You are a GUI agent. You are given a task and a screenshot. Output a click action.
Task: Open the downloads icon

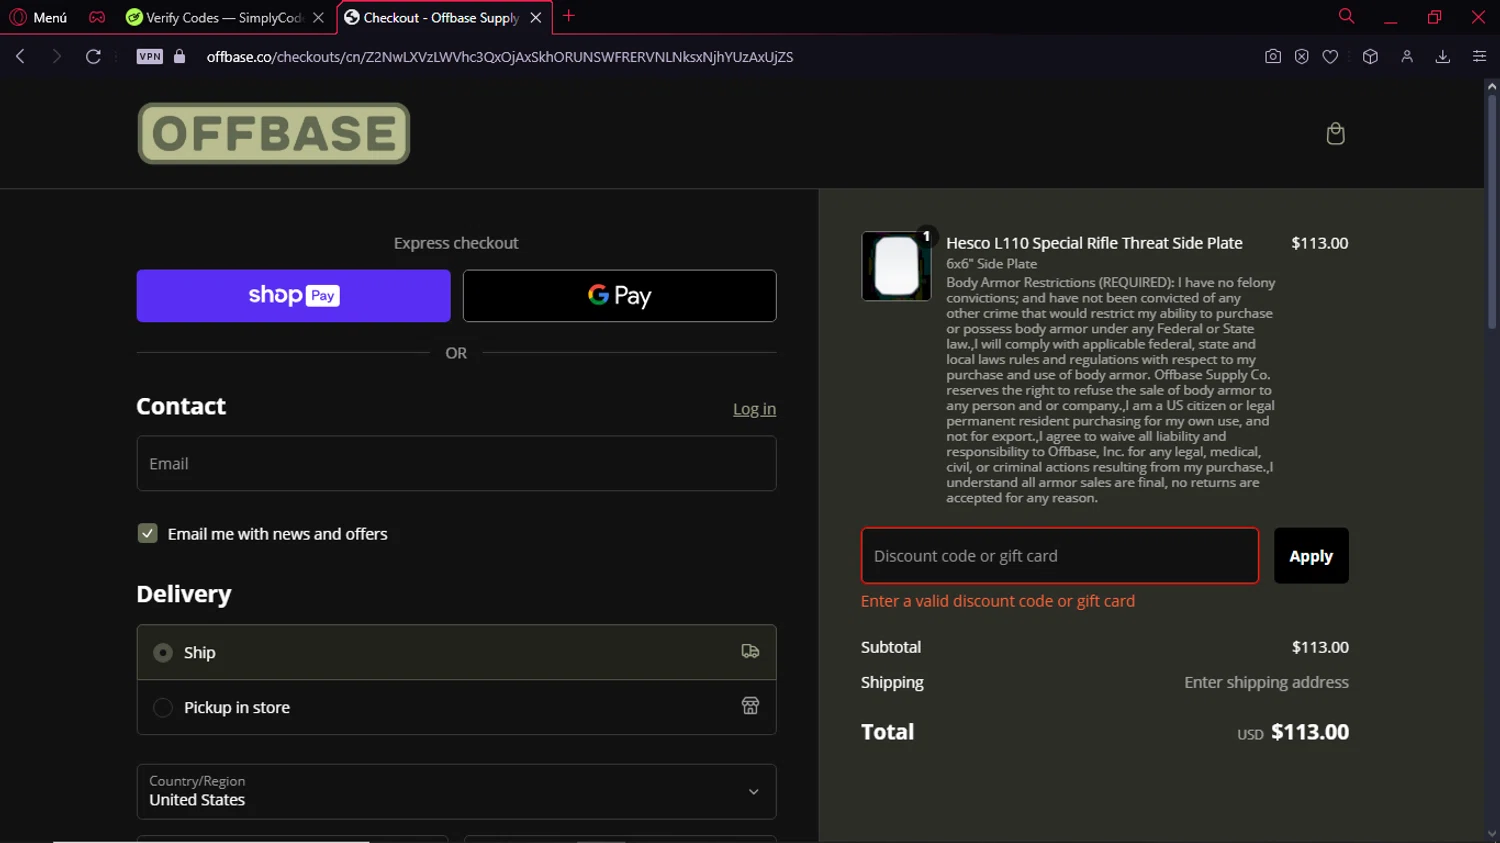tap(1443, 57)
